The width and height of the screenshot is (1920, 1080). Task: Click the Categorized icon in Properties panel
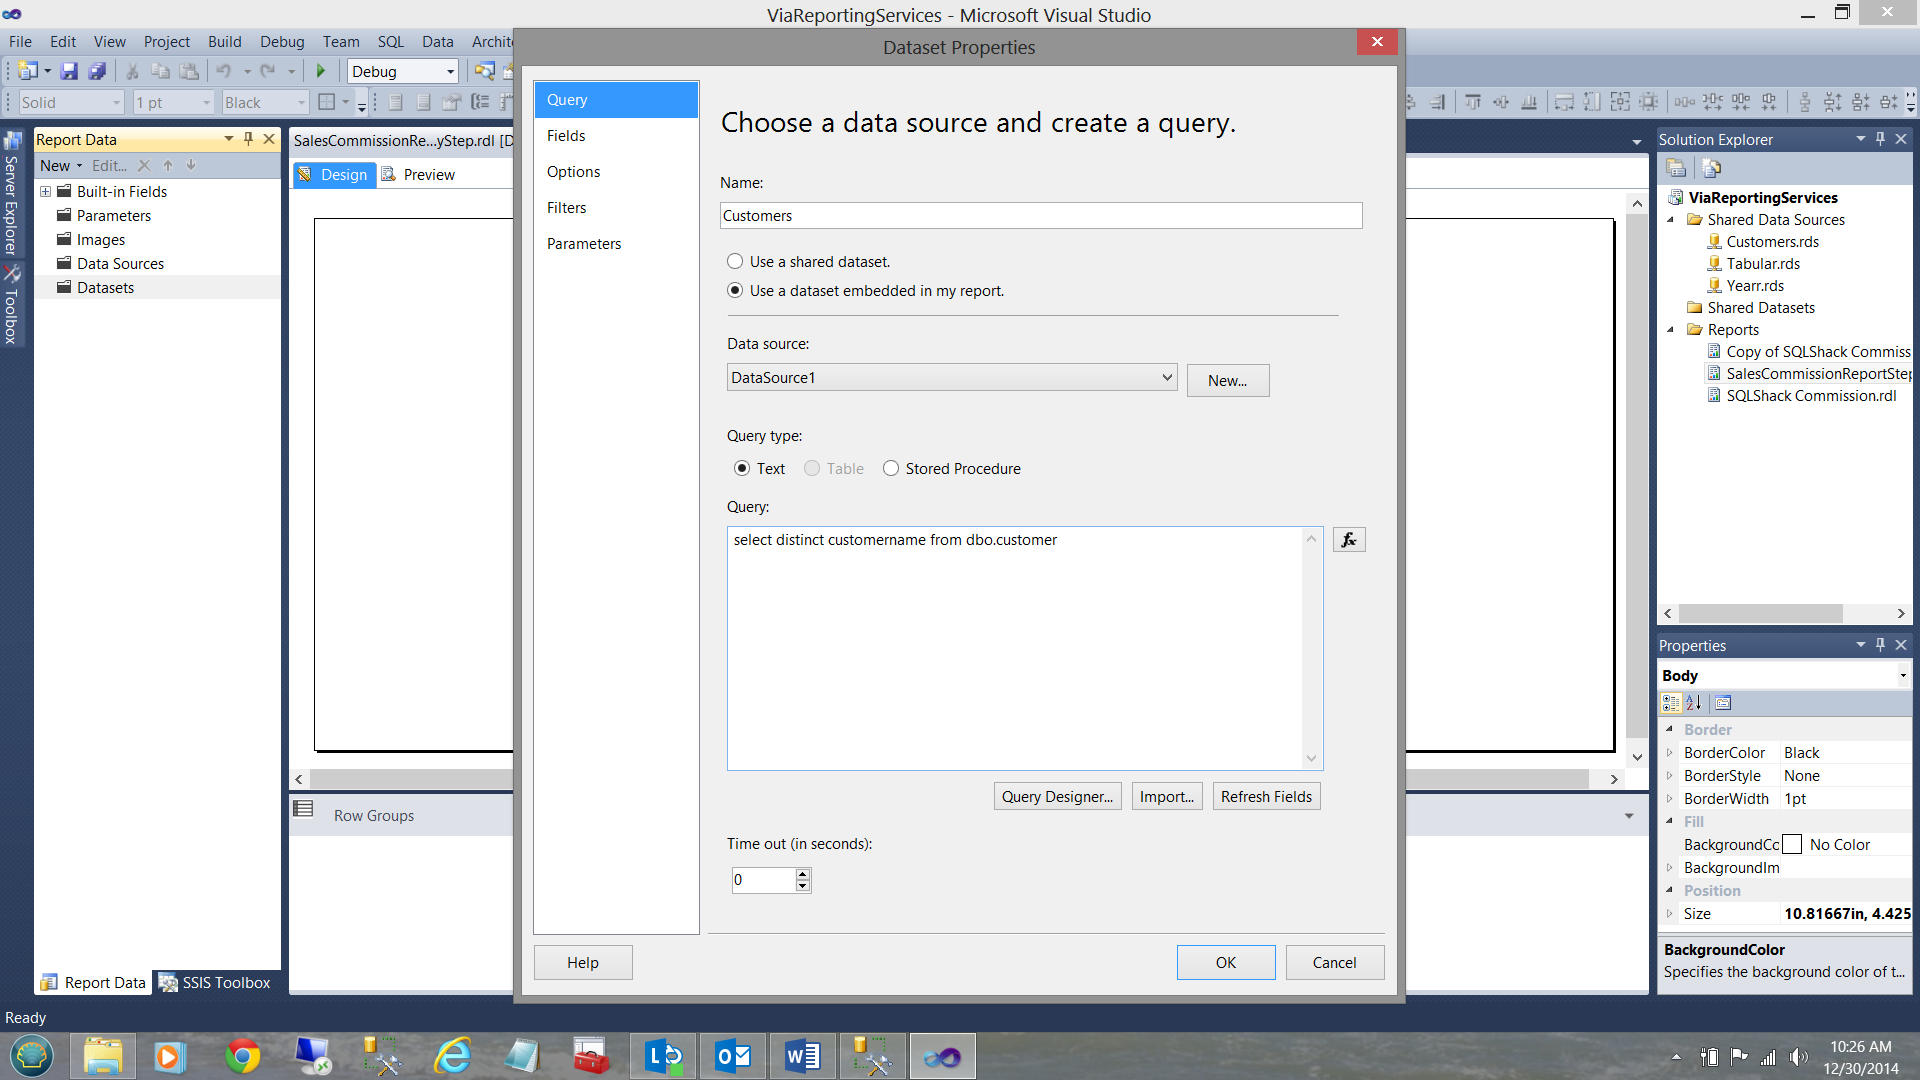[x=1671, y=703]
